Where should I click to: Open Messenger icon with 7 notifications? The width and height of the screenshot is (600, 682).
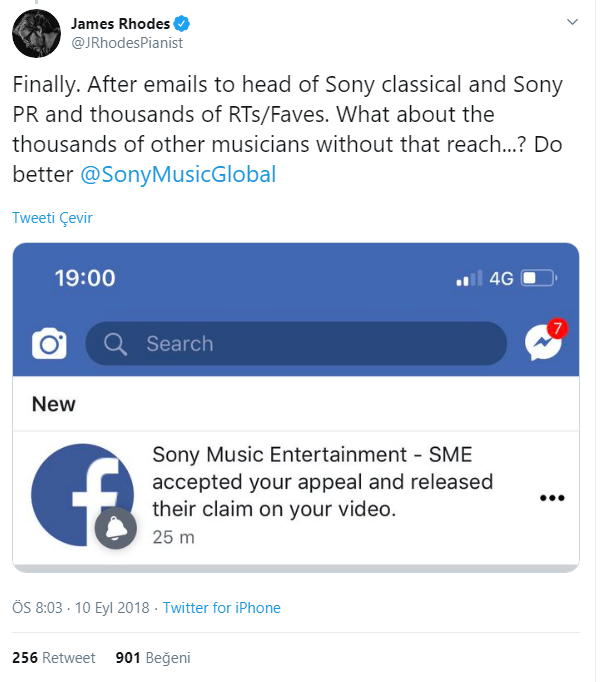coord(543,343)
